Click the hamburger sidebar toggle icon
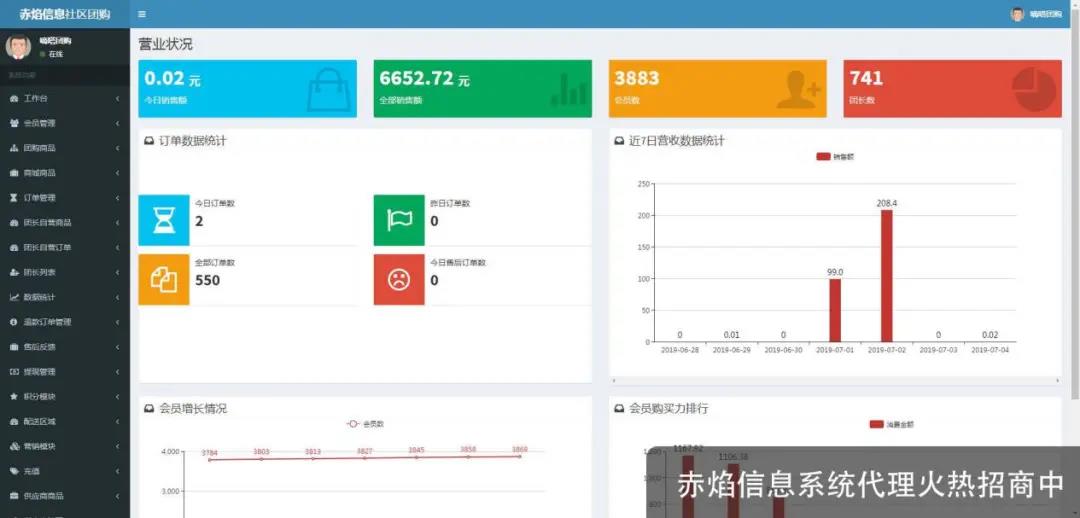Image resolution: width=1080 pixels, height=518 pixels. (142, 14)
